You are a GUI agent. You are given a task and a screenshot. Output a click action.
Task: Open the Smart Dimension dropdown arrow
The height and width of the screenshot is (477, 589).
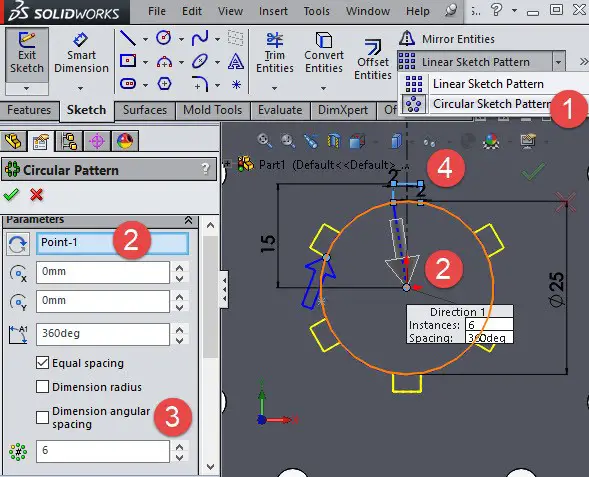pos(81,89)
